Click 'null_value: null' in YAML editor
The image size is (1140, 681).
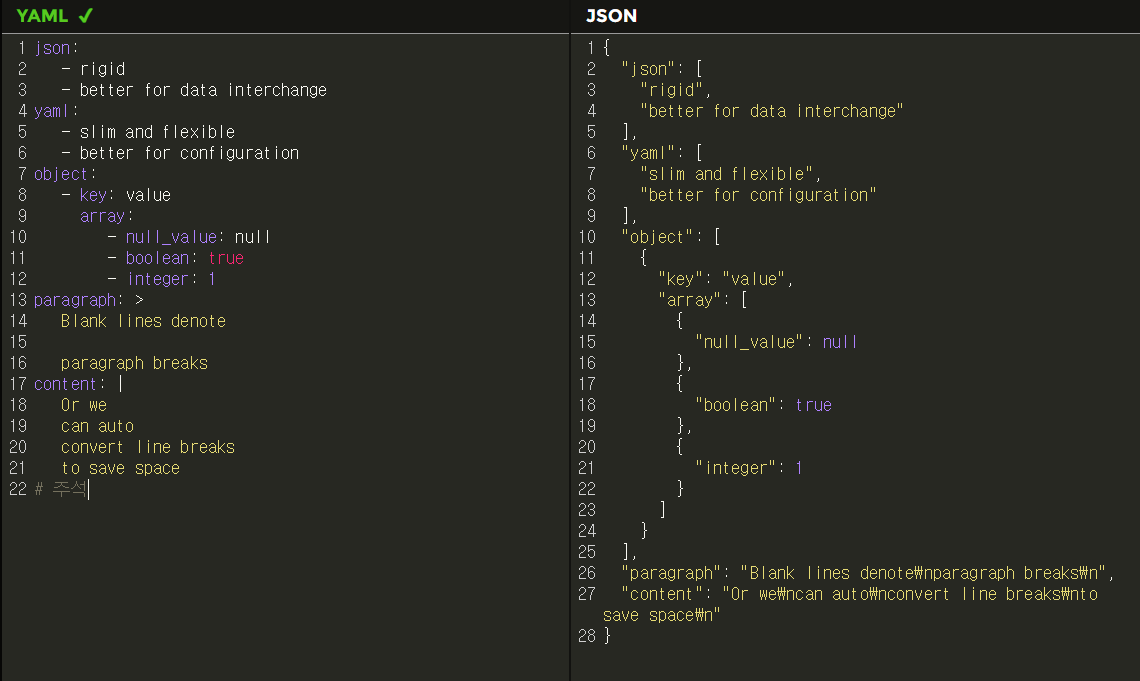pyautogui.click(x=198, y=238)
